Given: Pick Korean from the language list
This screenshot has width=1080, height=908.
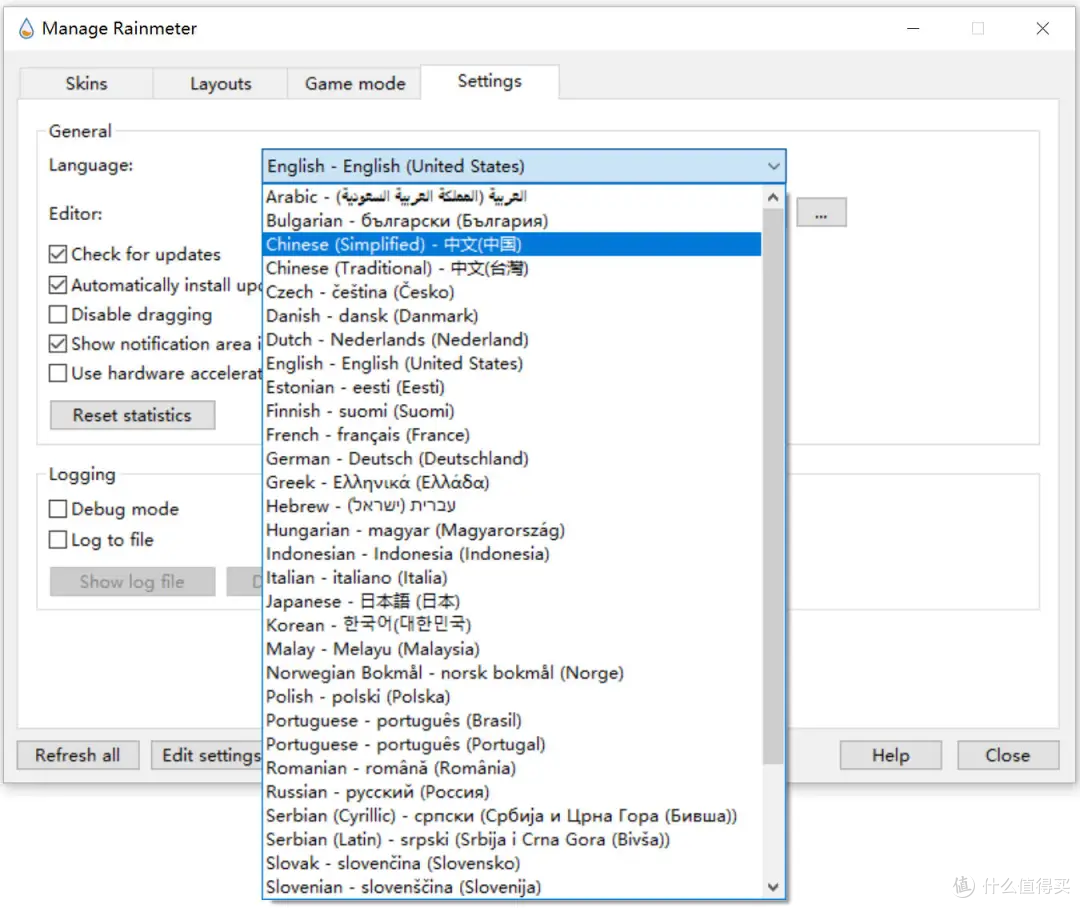Looking at the screenshot, I should pos(512,625).
